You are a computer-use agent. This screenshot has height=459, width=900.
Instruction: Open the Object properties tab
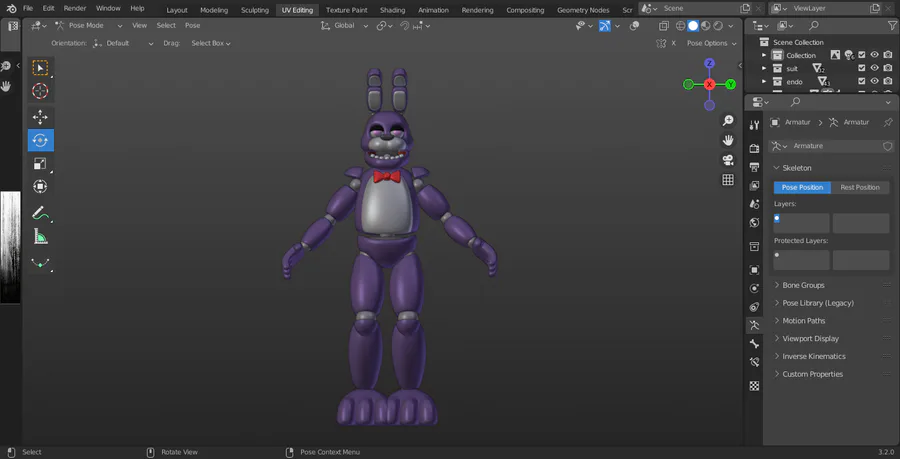click(x=754, y=270)
